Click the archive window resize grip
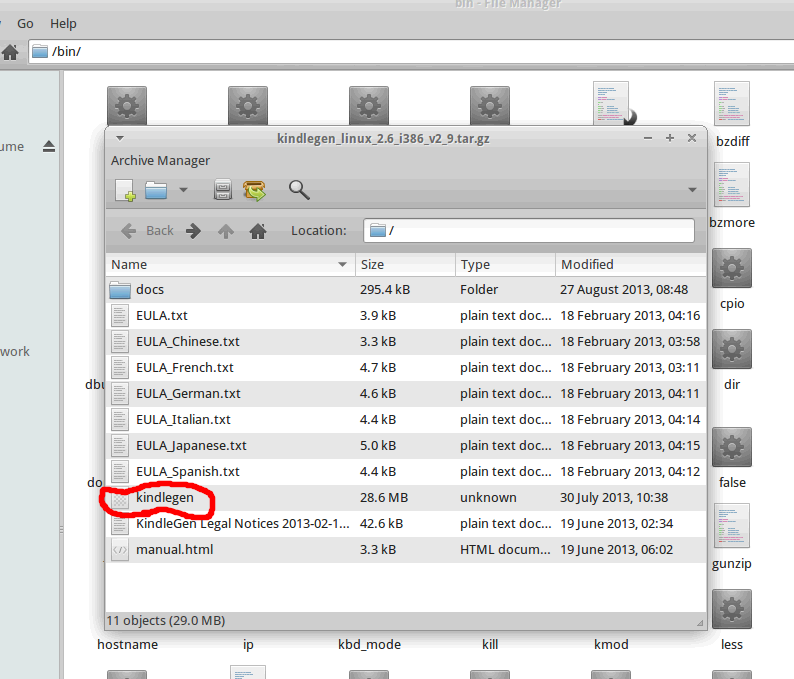Image resolution: width=794 pixels, height=679 pixels. click(x=700, y=623)
